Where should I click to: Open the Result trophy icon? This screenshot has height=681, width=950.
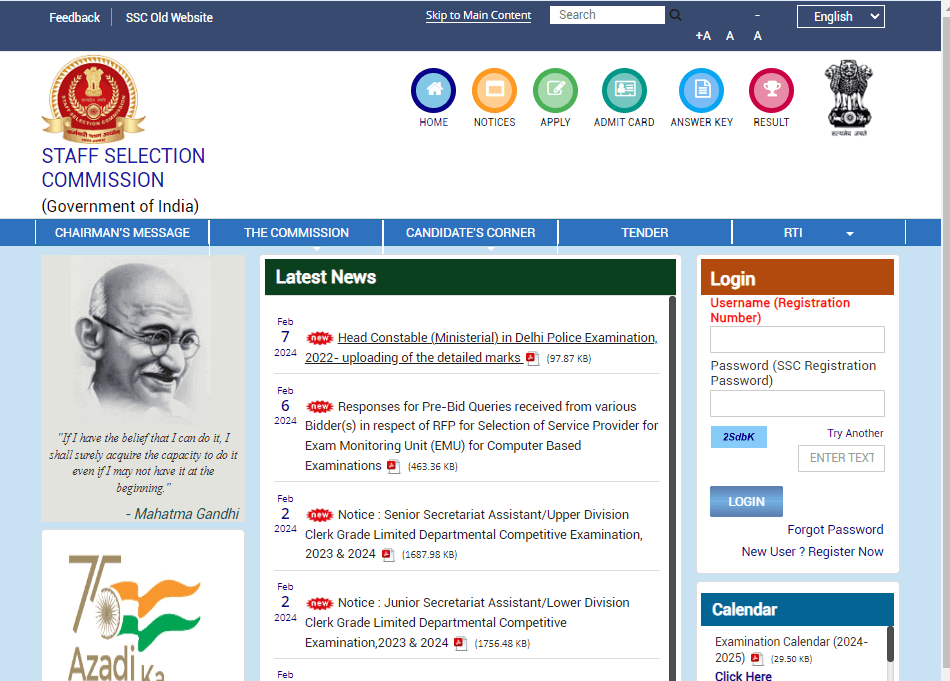(x=771, y=90)
